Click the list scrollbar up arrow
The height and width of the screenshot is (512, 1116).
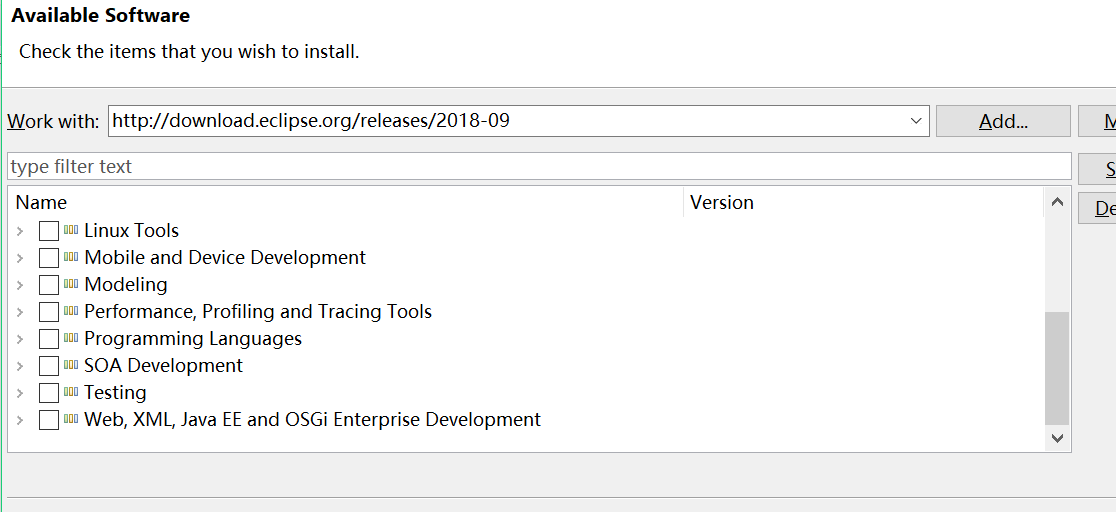1057,202
